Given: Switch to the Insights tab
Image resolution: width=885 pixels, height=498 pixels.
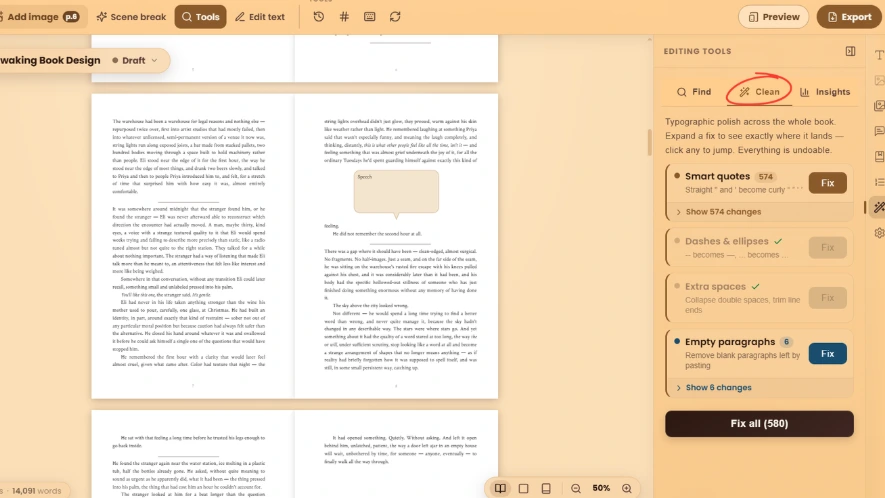Looking at the screenshot, I should coord(825,92).
